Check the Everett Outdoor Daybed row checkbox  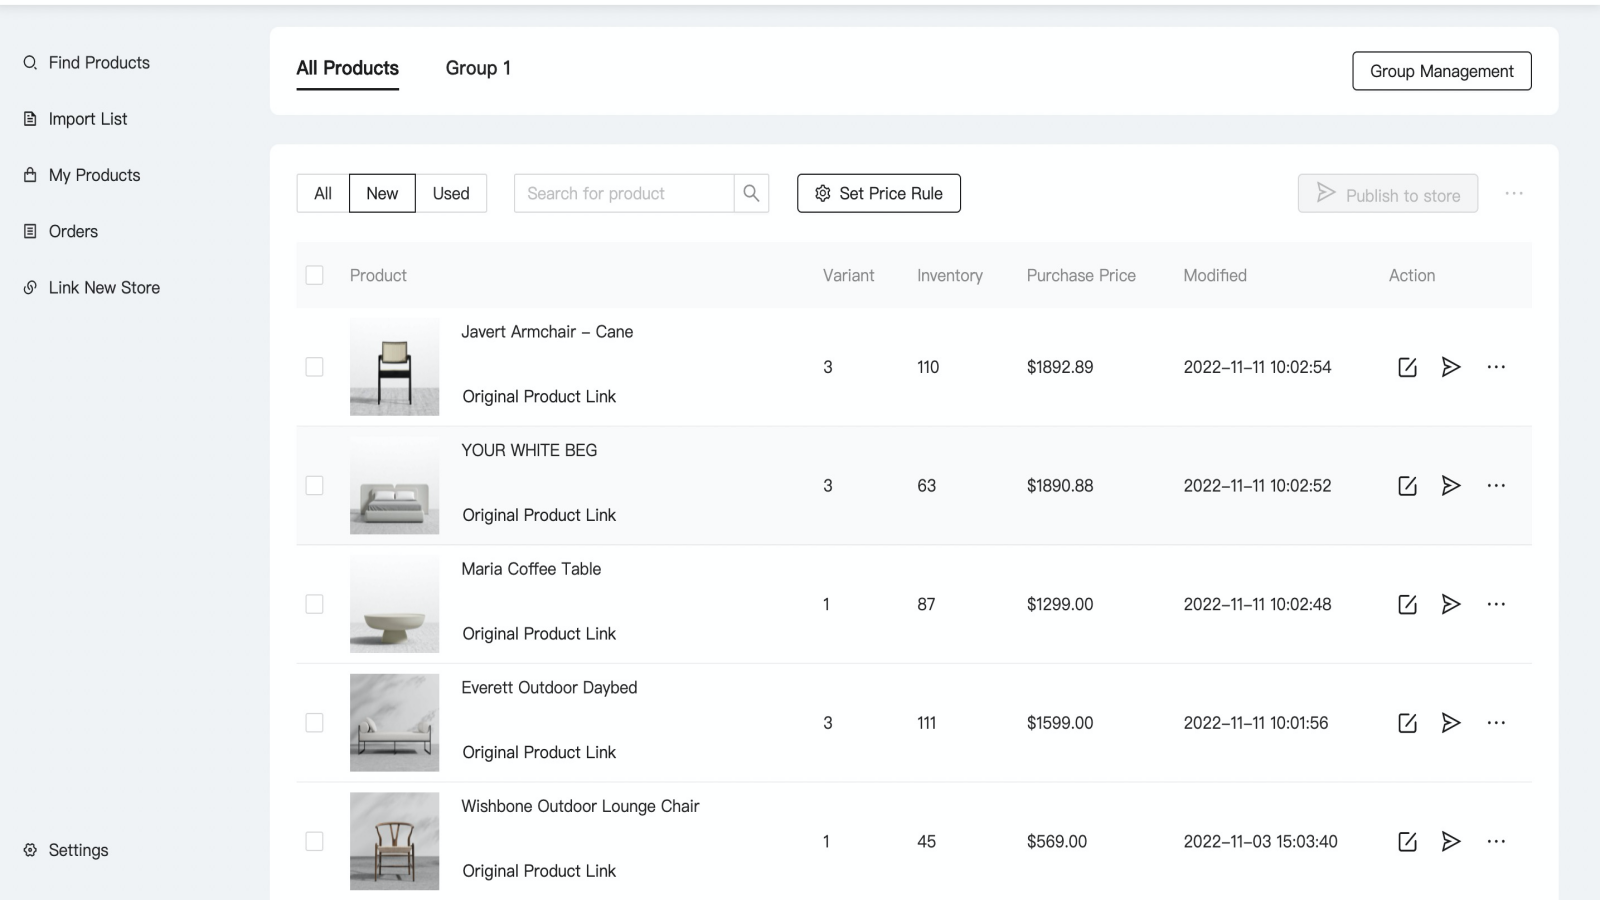point(314,722)
